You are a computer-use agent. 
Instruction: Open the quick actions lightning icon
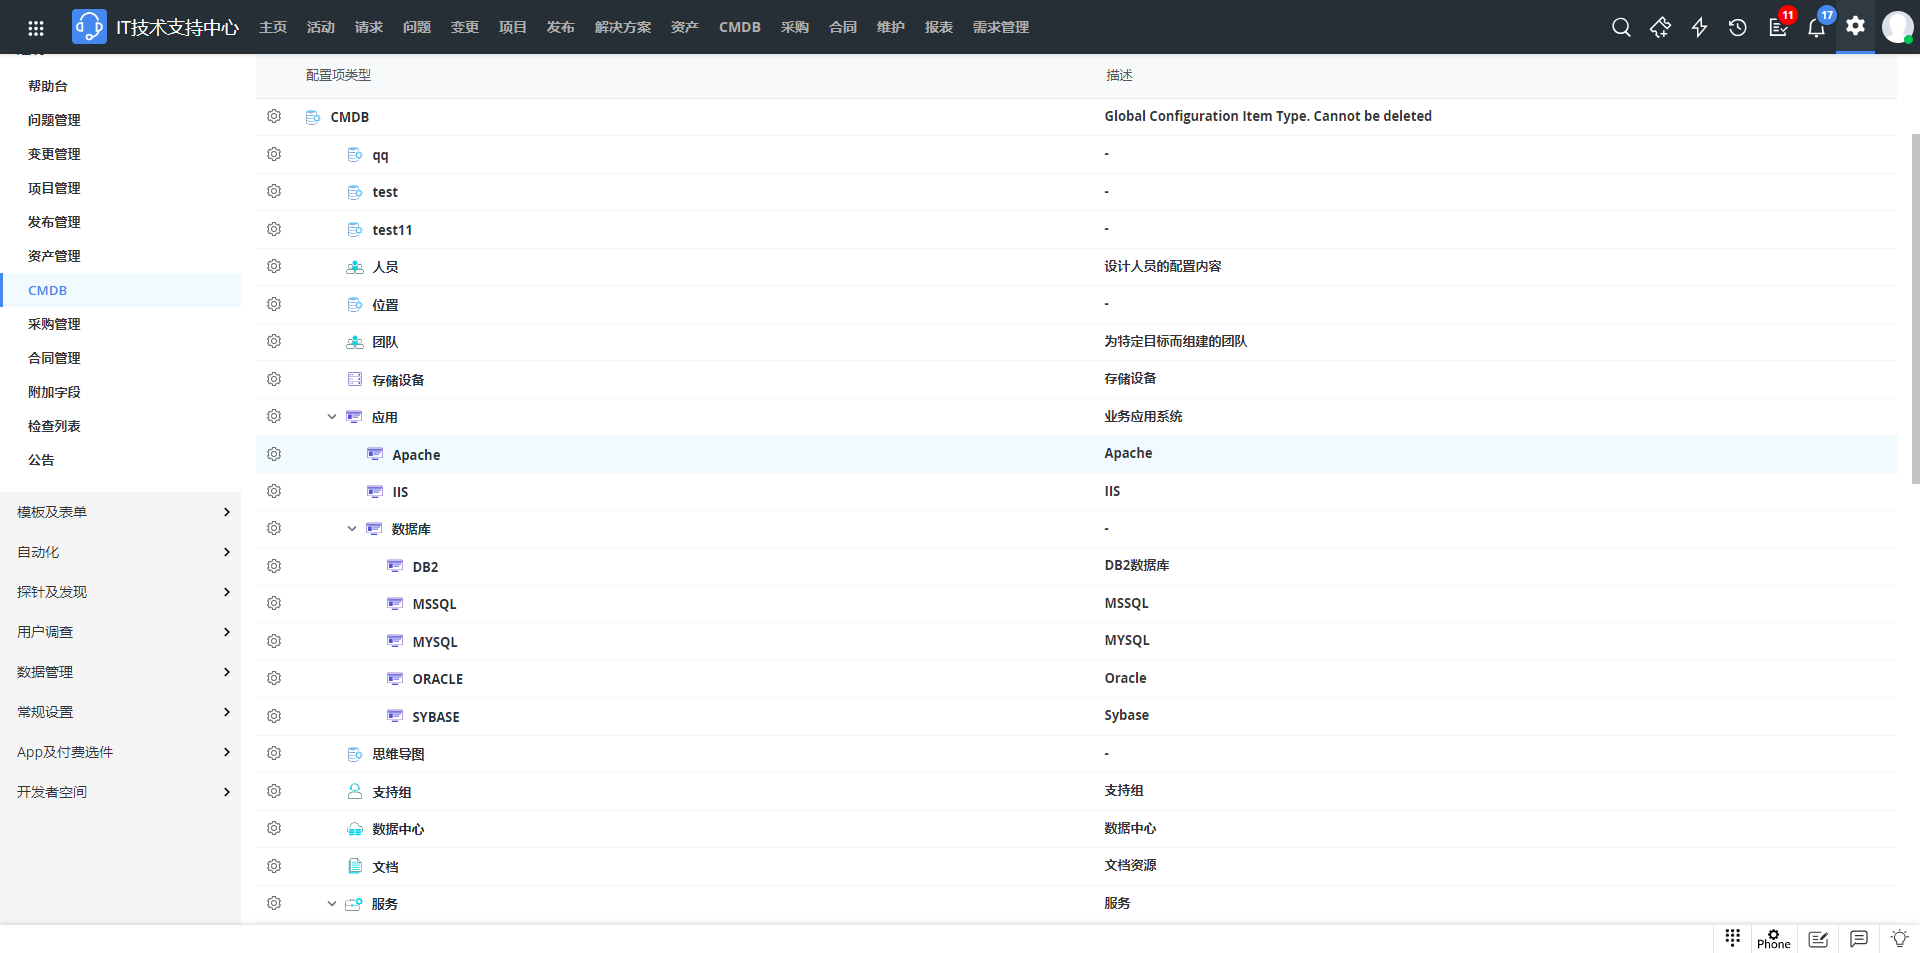point(1699,27)
